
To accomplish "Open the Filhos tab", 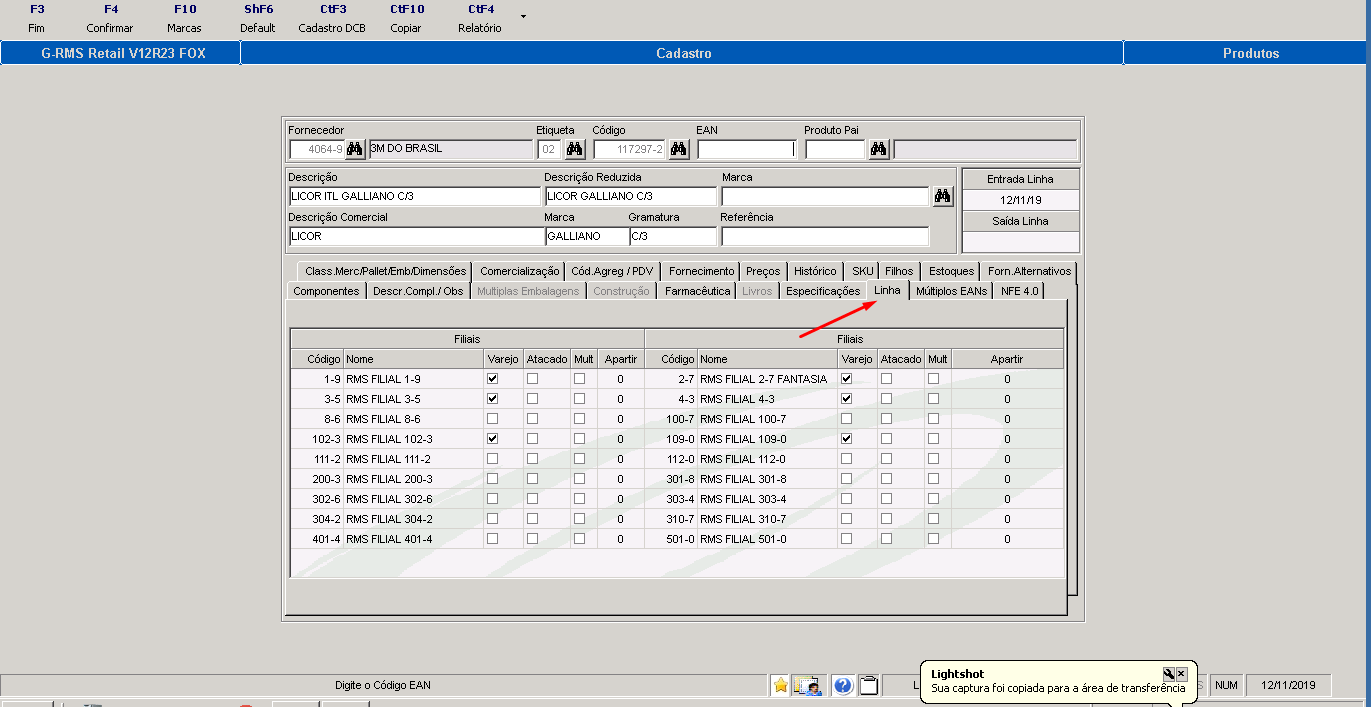I will tap(899, 271).
